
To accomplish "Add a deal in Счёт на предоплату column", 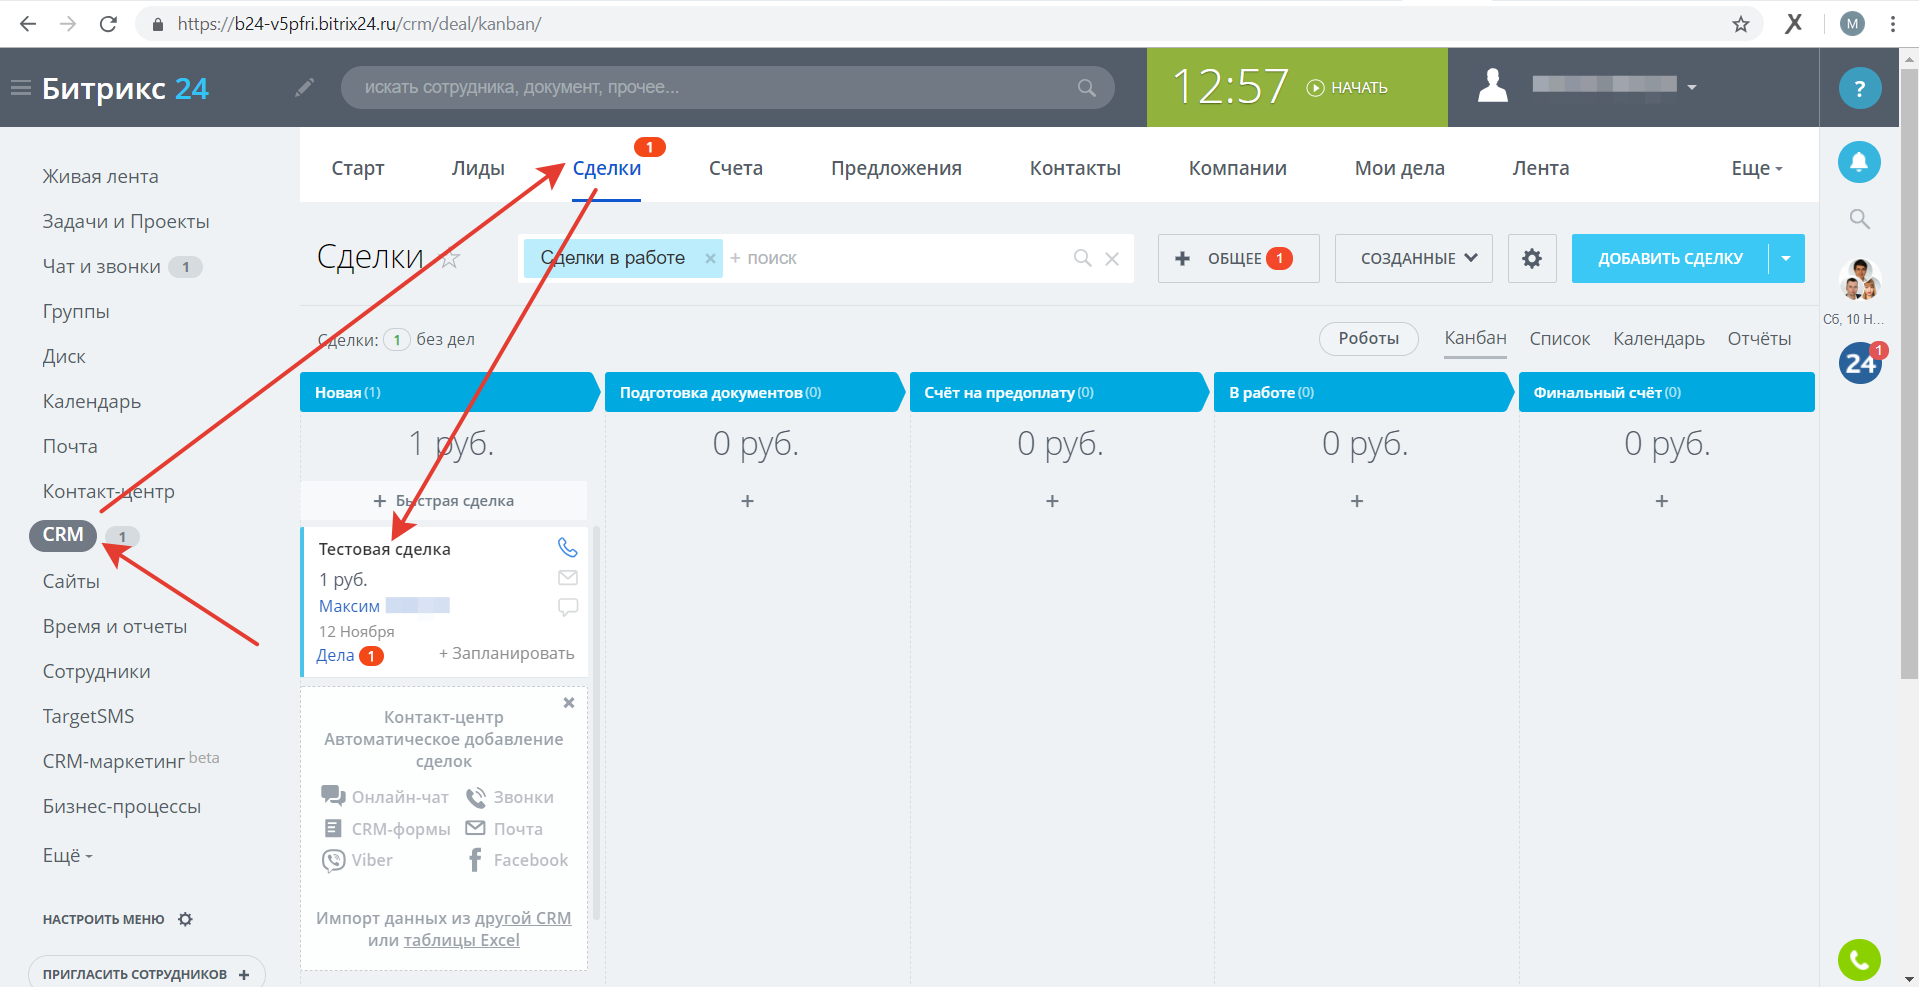I will coord(1052,501).
